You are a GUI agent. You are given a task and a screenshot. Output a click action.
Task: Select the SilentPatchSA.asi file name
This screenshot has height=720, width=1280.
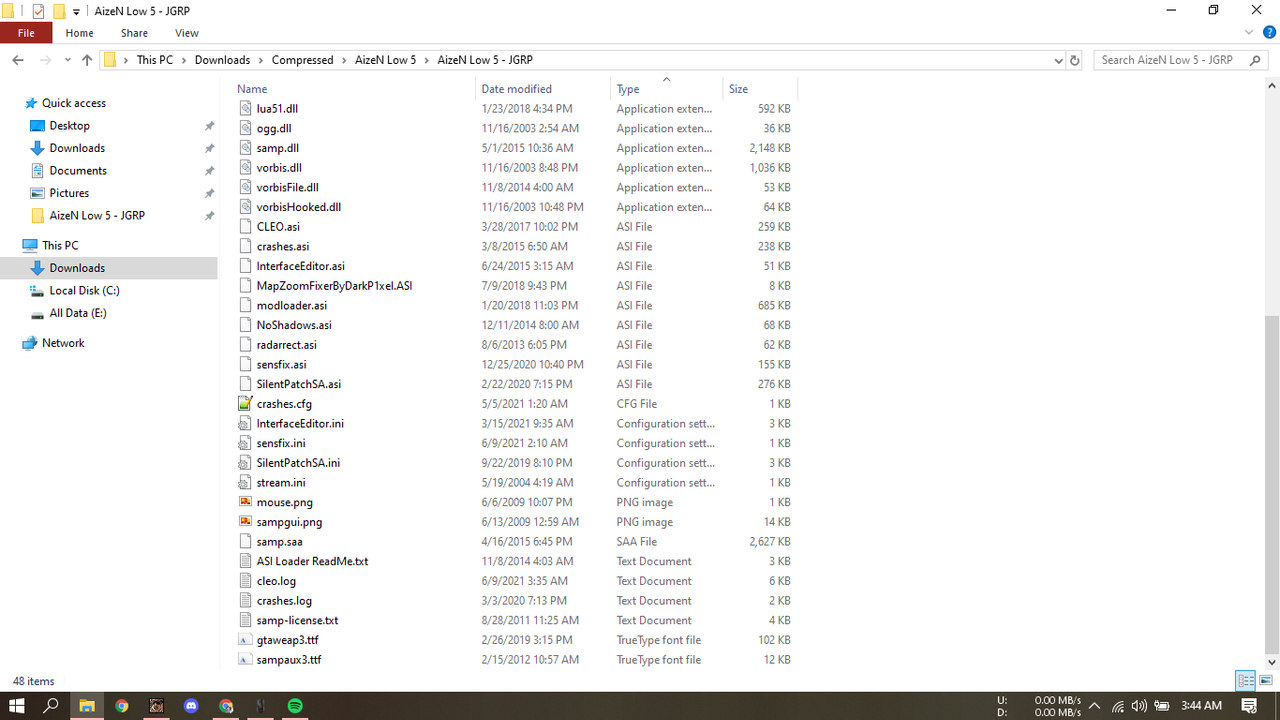(298, 384)
